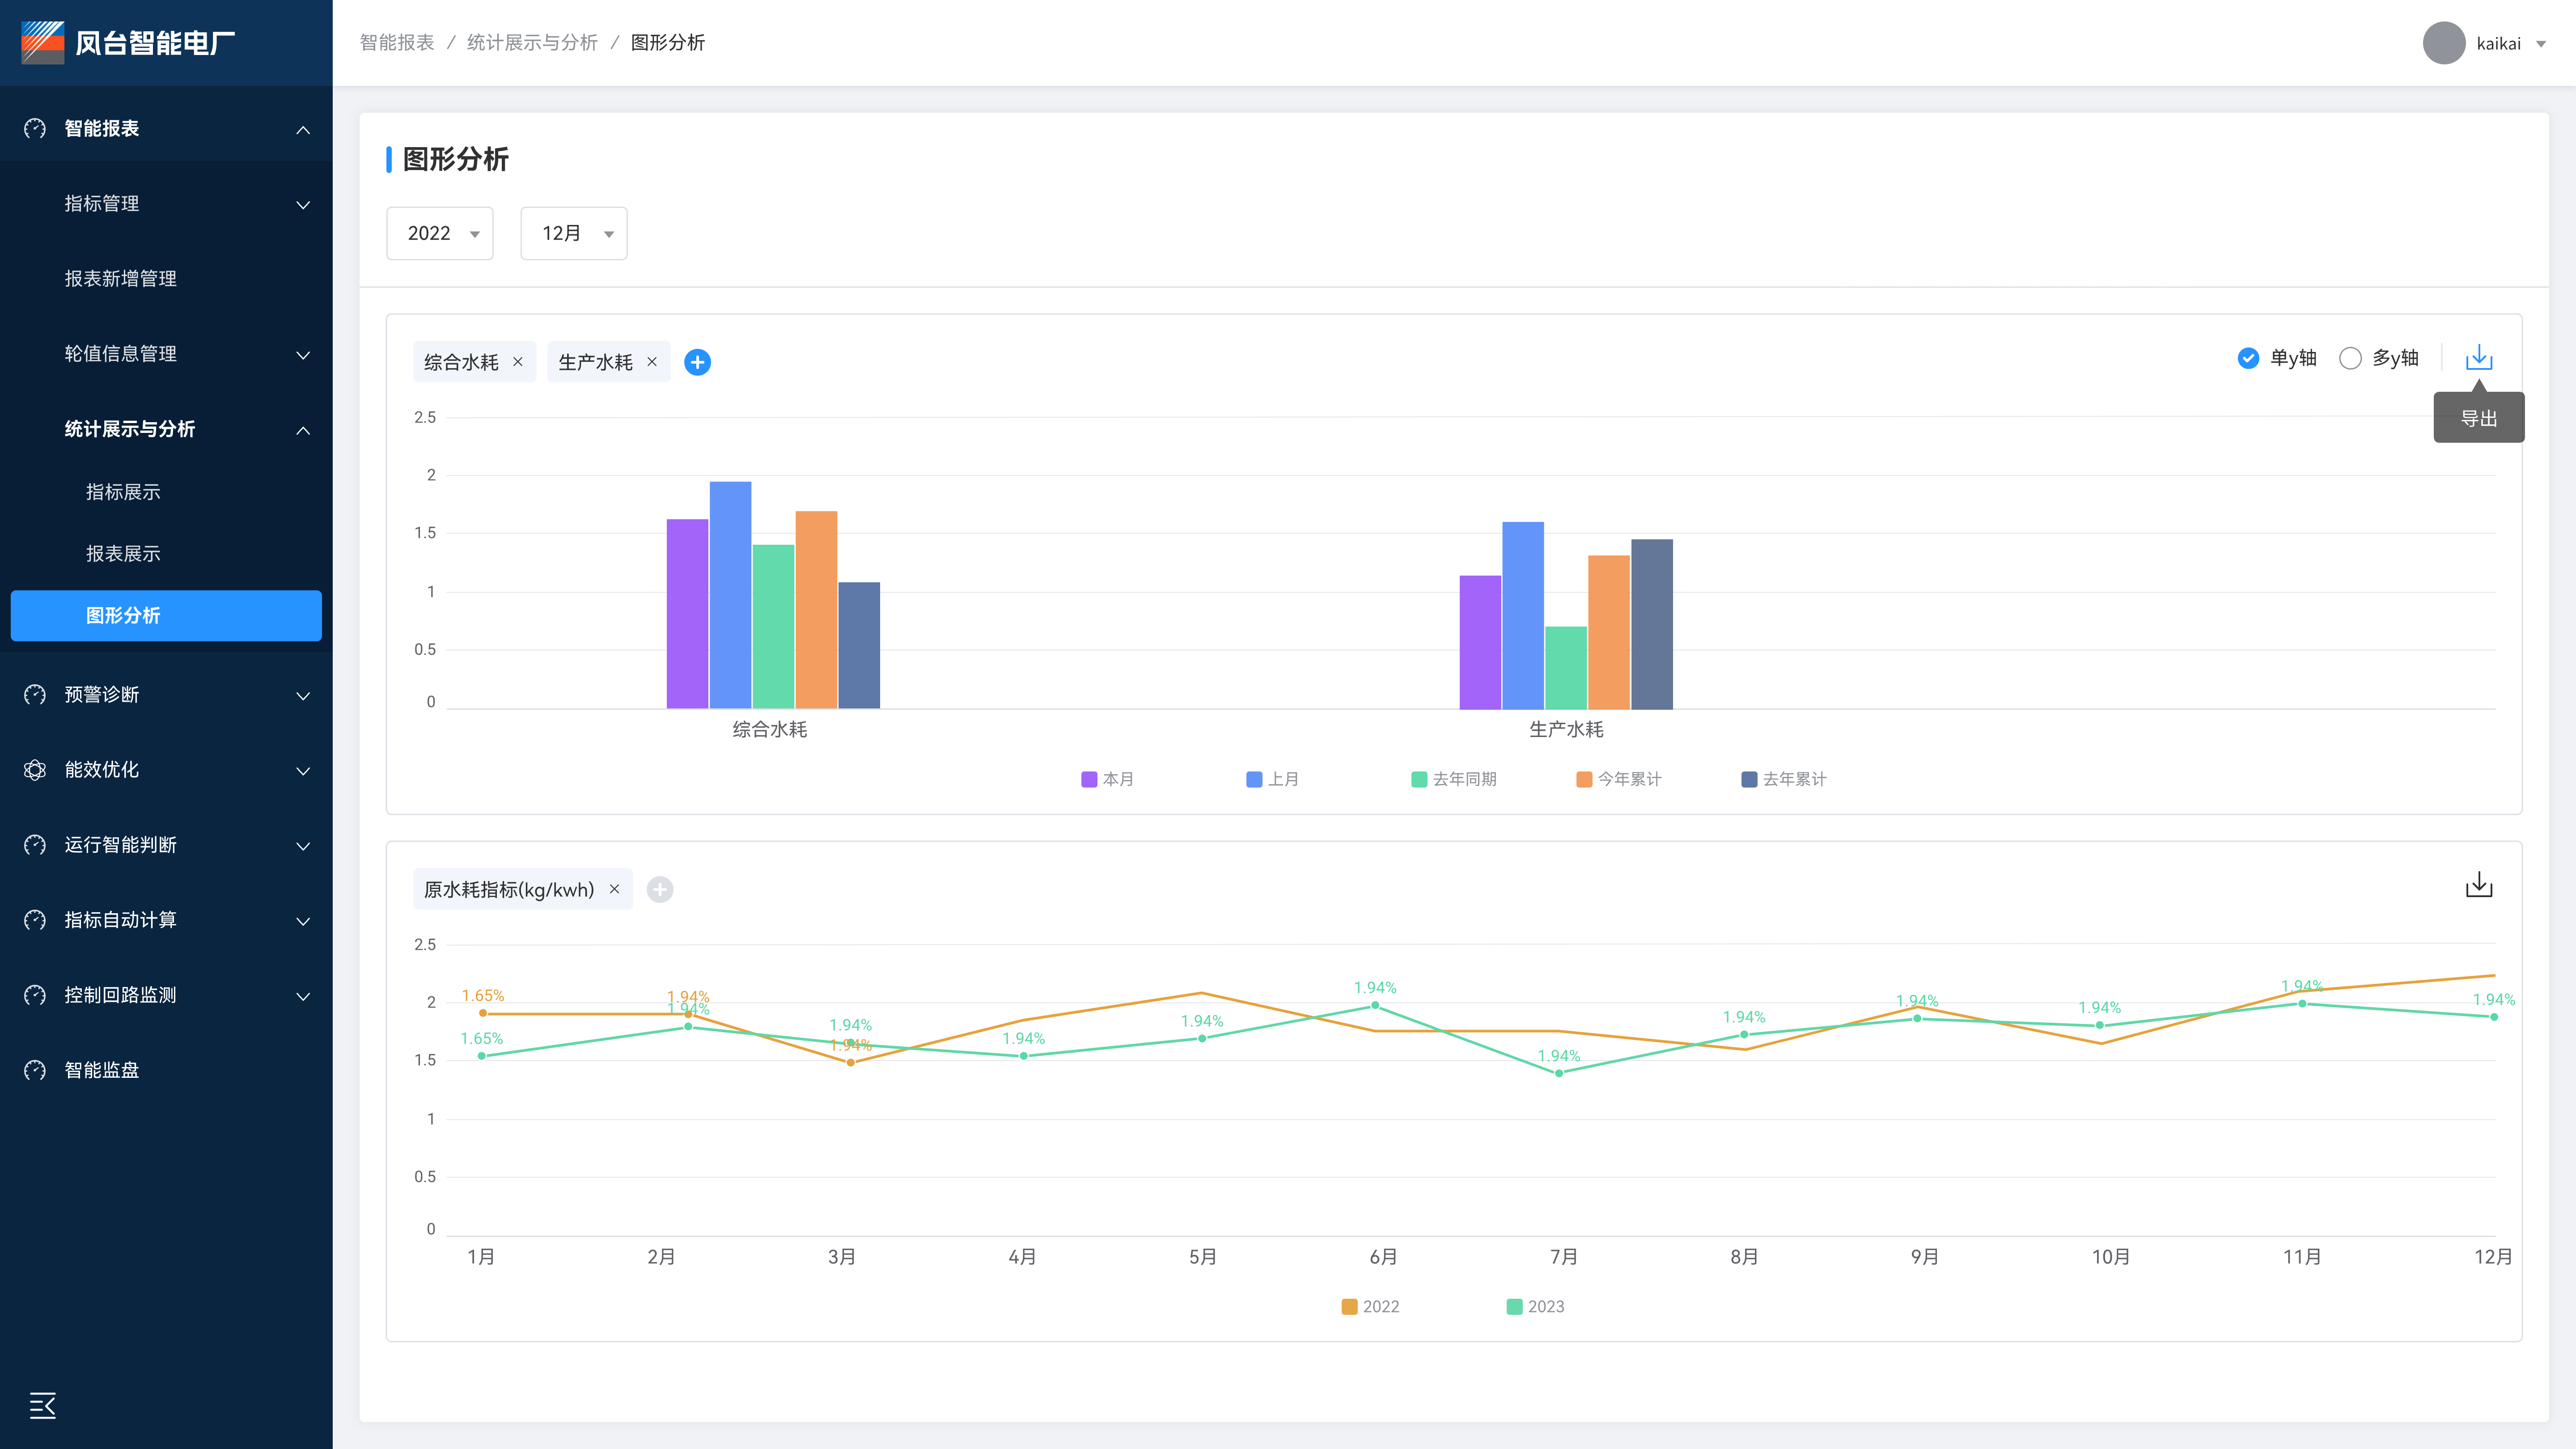This screenshot has width=2576, height=1449.
Task: Toggle the 去年累计 legend series
Action: pyautogui.click(x=1783, y=779)
